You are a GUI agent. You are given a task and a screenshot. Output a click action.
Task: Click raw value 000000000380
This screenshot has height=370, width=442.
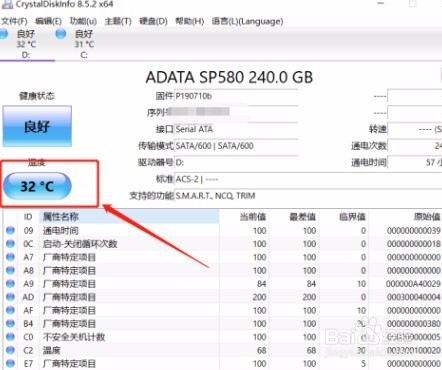414,324
